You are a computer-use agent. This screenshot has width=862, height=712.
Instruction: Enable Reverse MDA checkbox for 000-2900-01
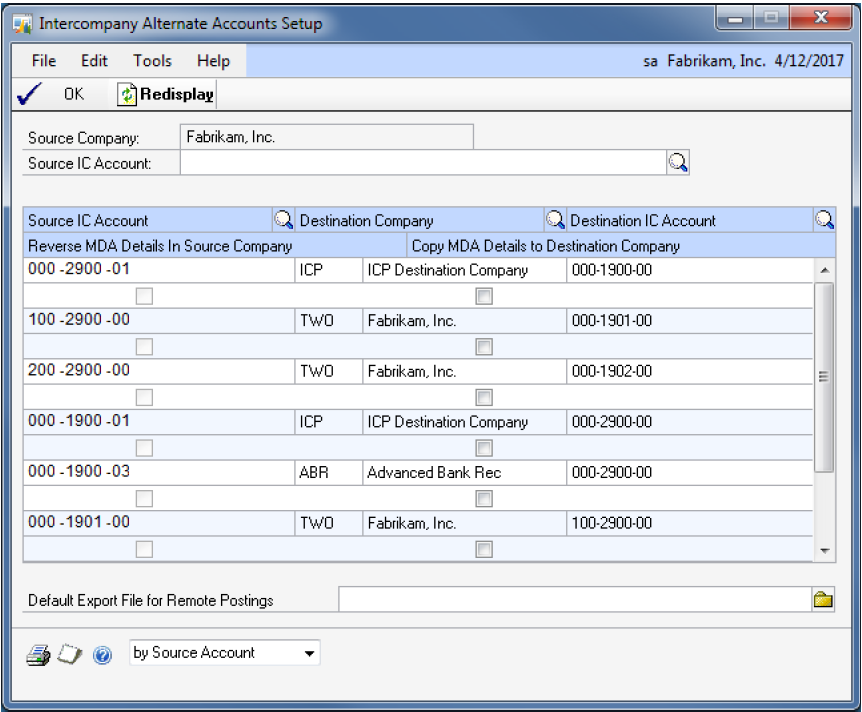click(x=145, y=296)
